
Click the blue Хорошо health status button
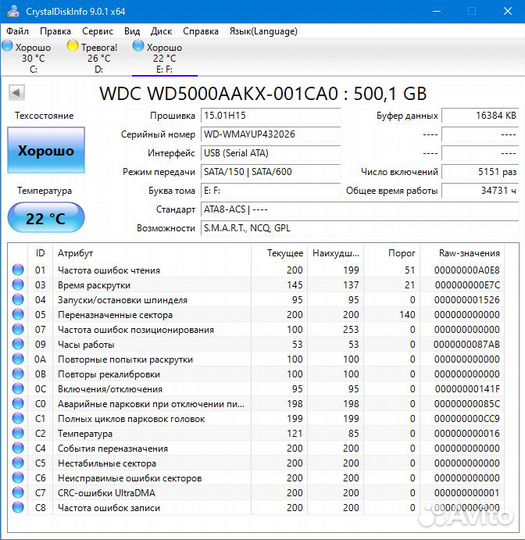pyautogui.click(x=46, y=150)
